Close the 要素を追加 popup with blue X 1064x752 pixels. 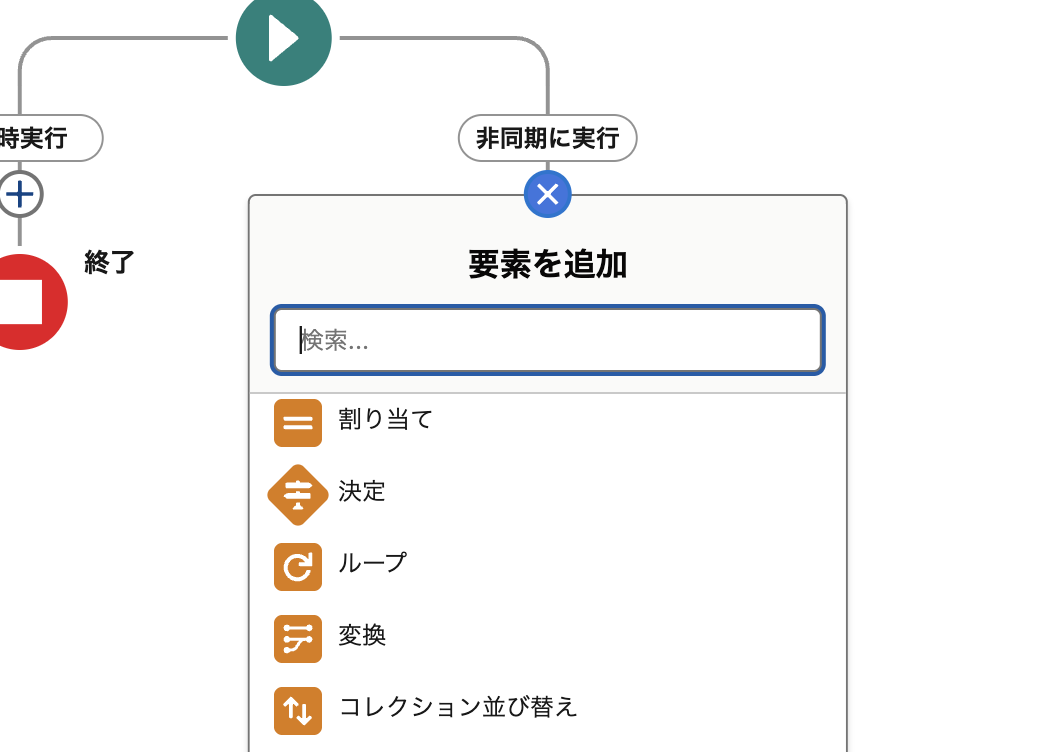point(547,194)
